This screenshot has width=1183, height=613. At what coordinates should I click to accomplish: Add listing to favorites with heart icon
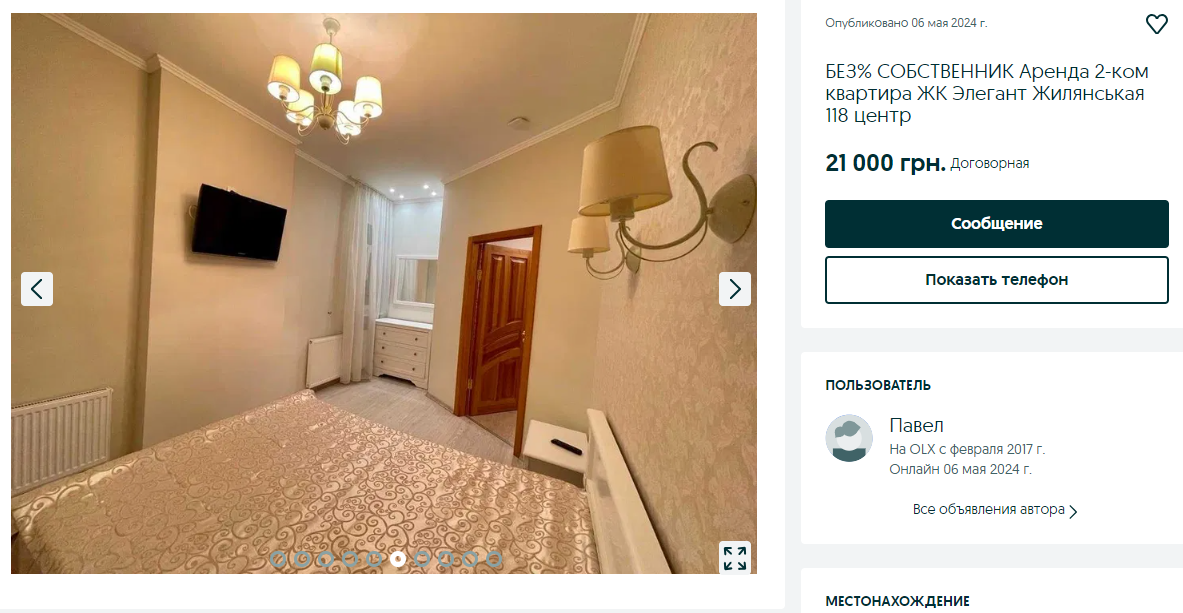1157,24
